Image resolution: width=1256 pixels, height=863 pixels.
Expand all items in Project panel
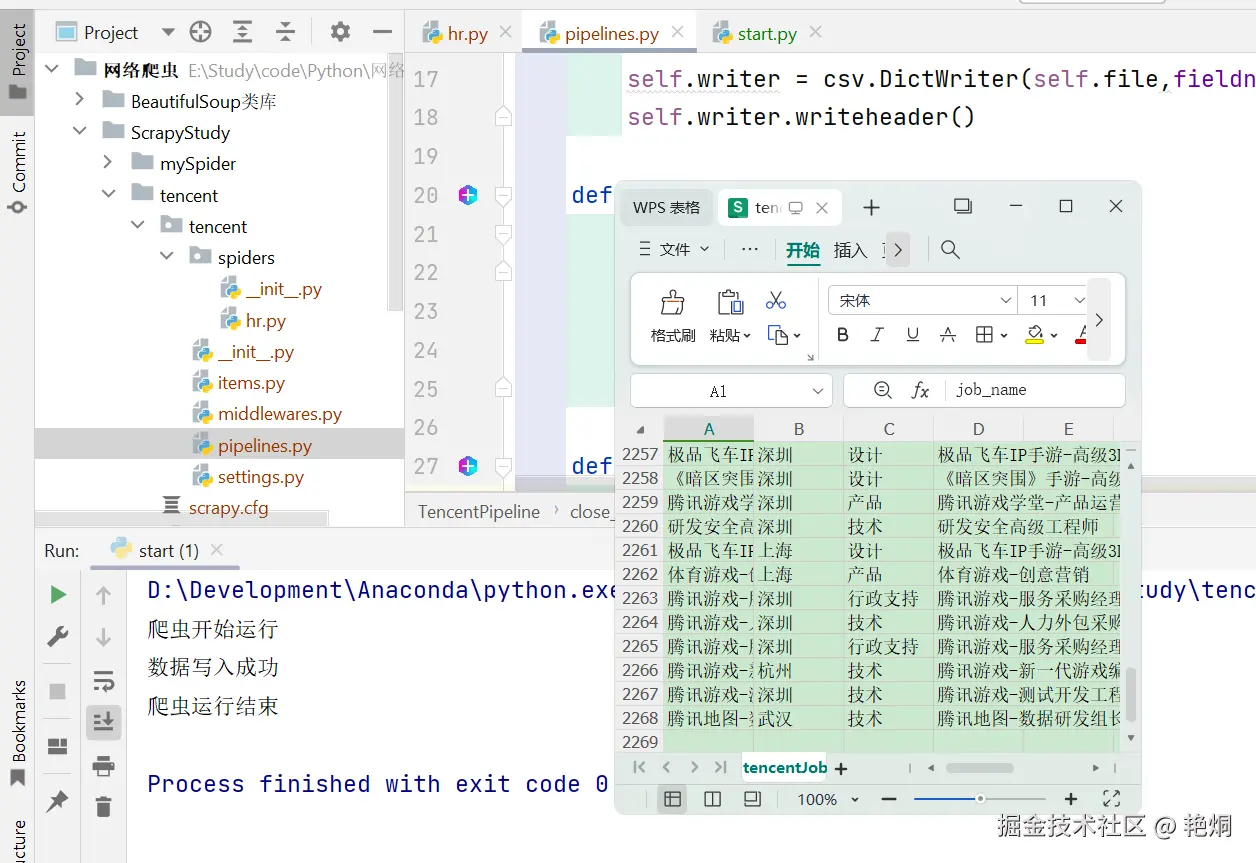click(x=242, y=32)
